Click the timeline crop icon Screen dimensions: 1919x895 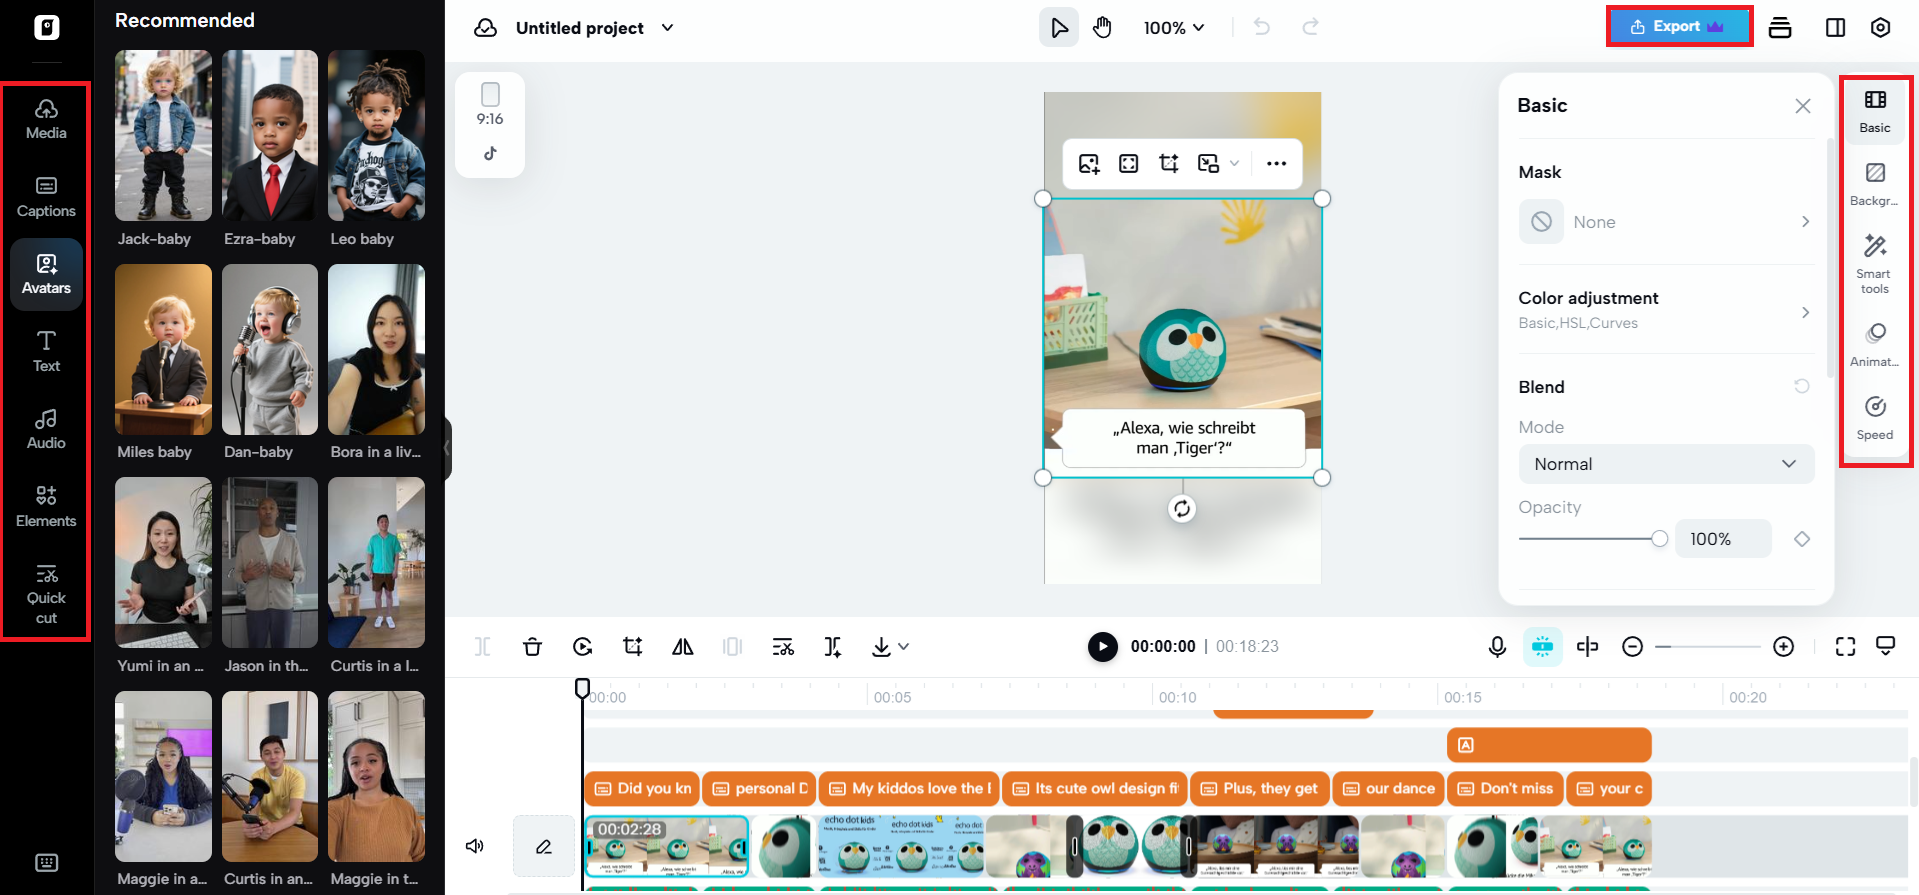(633, 647)
